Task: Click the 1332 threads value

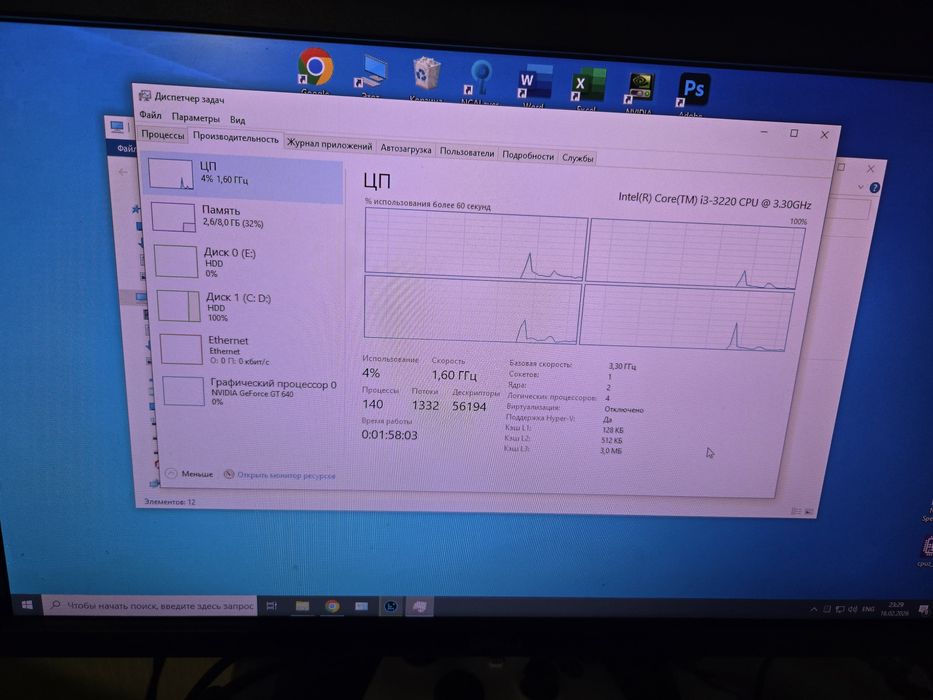Action: pos(425,405)
